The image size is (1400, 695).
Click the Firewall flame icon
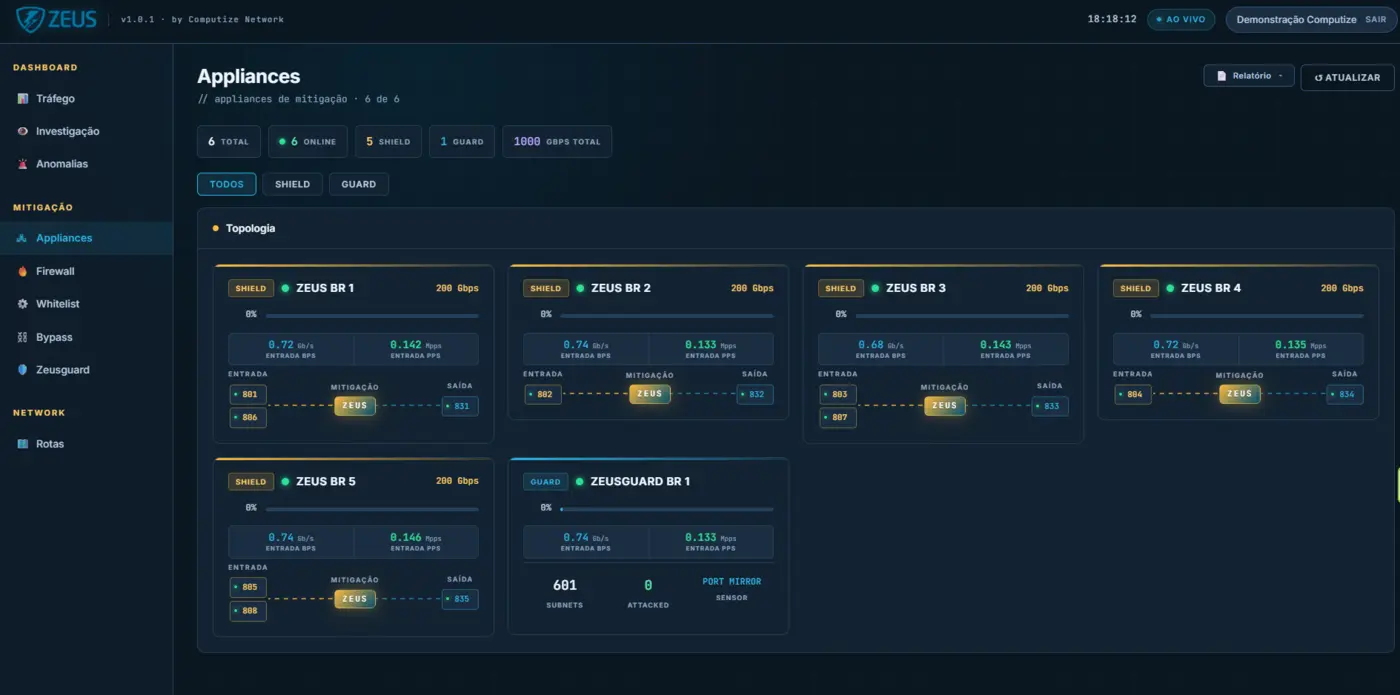click(x=23, y=271)
